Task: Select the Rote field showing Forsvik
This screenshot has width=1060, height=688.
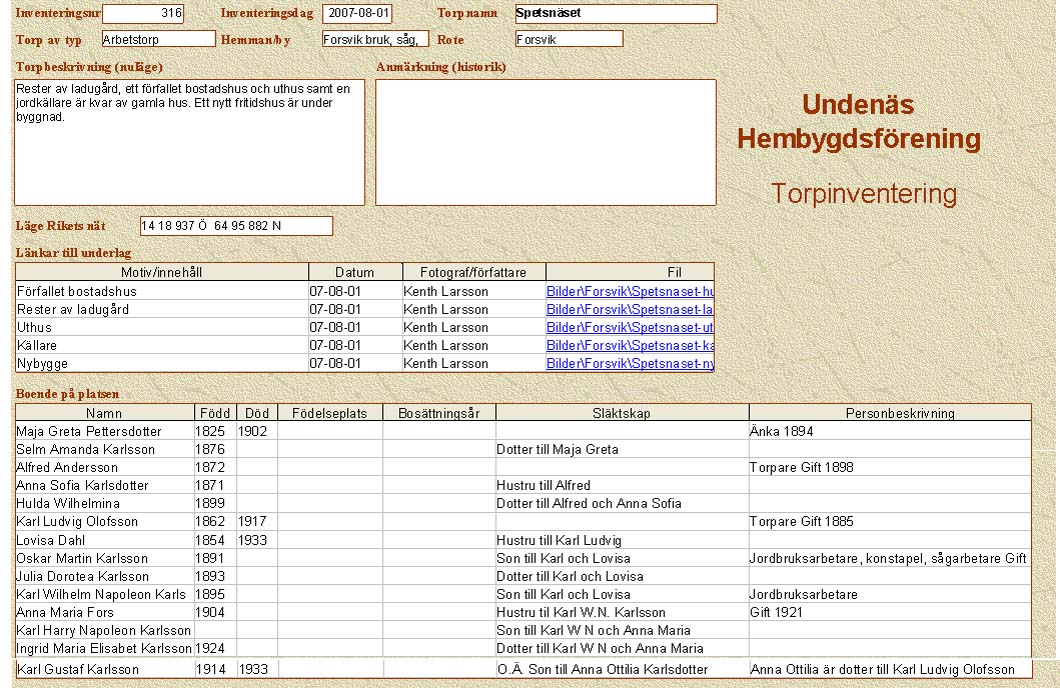Action: tap(568, 39)
